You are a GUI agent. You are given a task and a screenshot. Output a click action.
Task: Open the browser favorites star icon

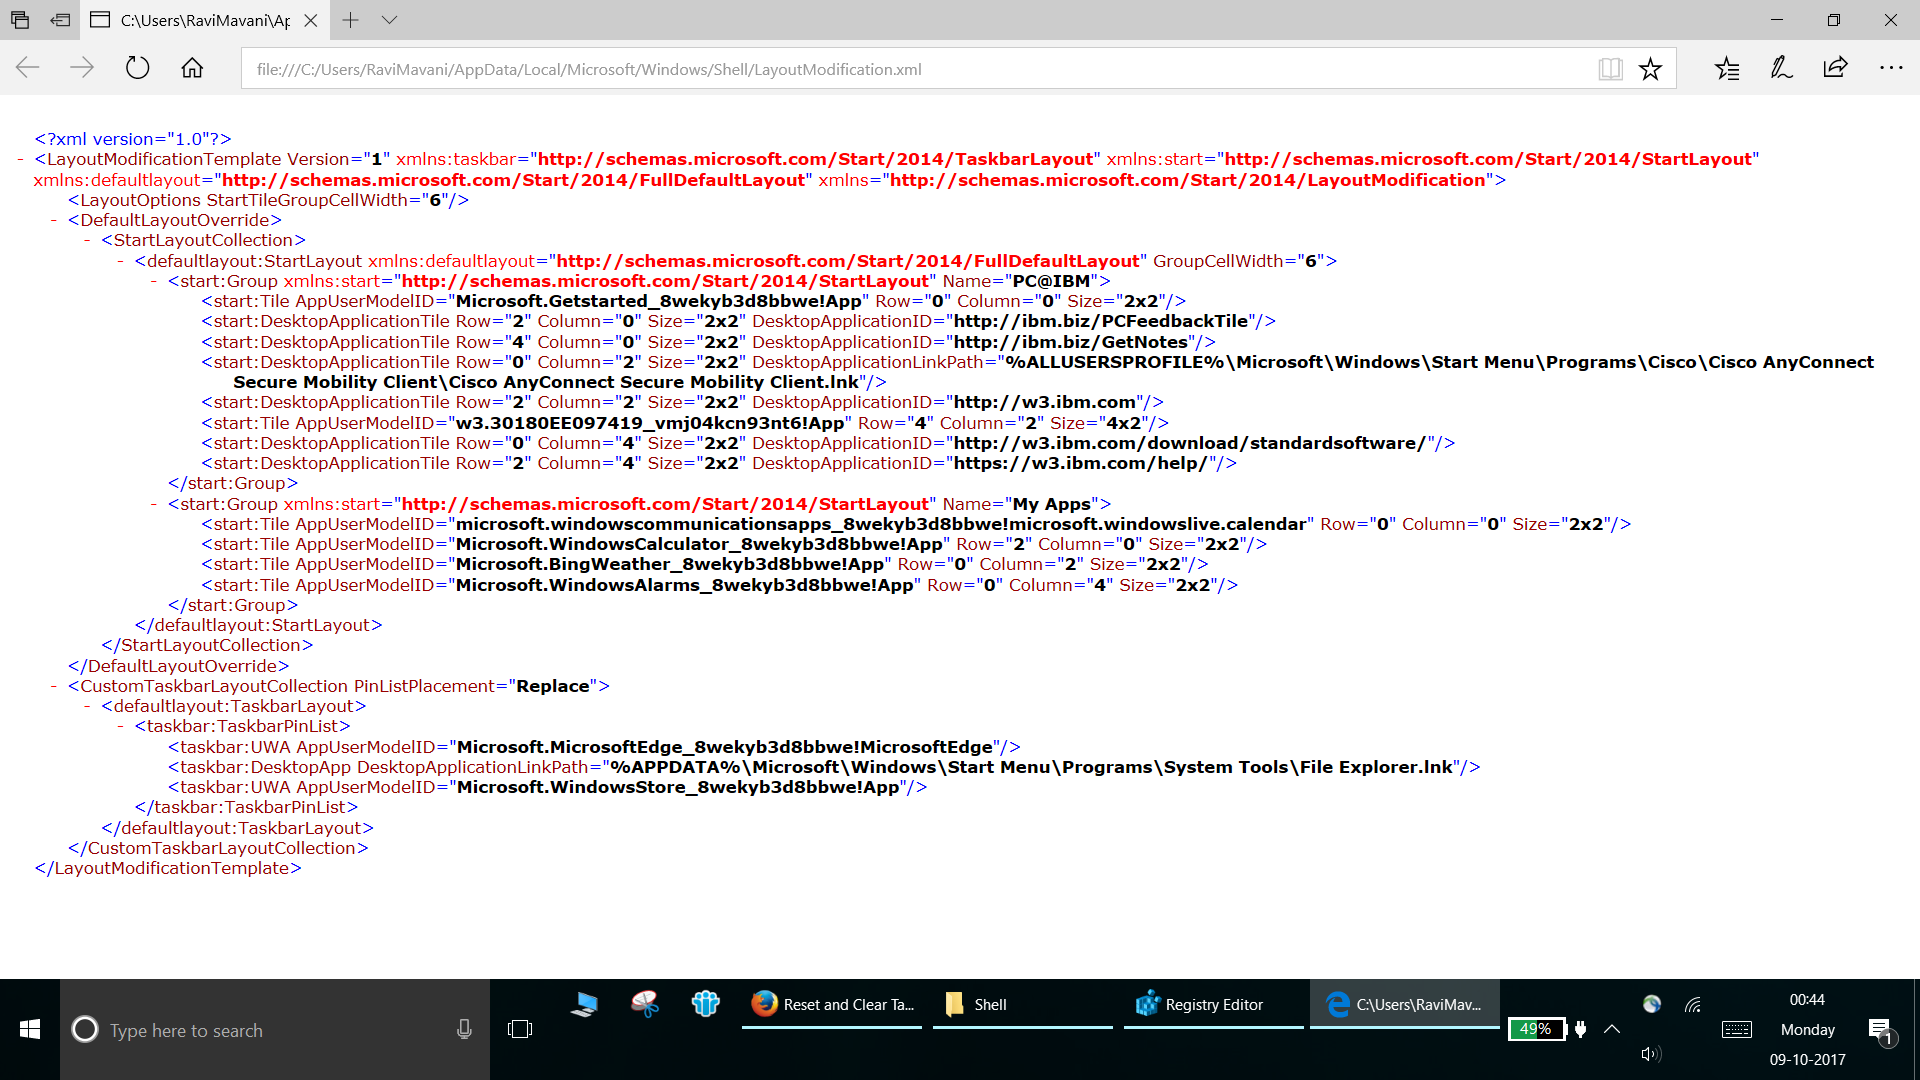pyautogui.click(x=1650, y=69)
